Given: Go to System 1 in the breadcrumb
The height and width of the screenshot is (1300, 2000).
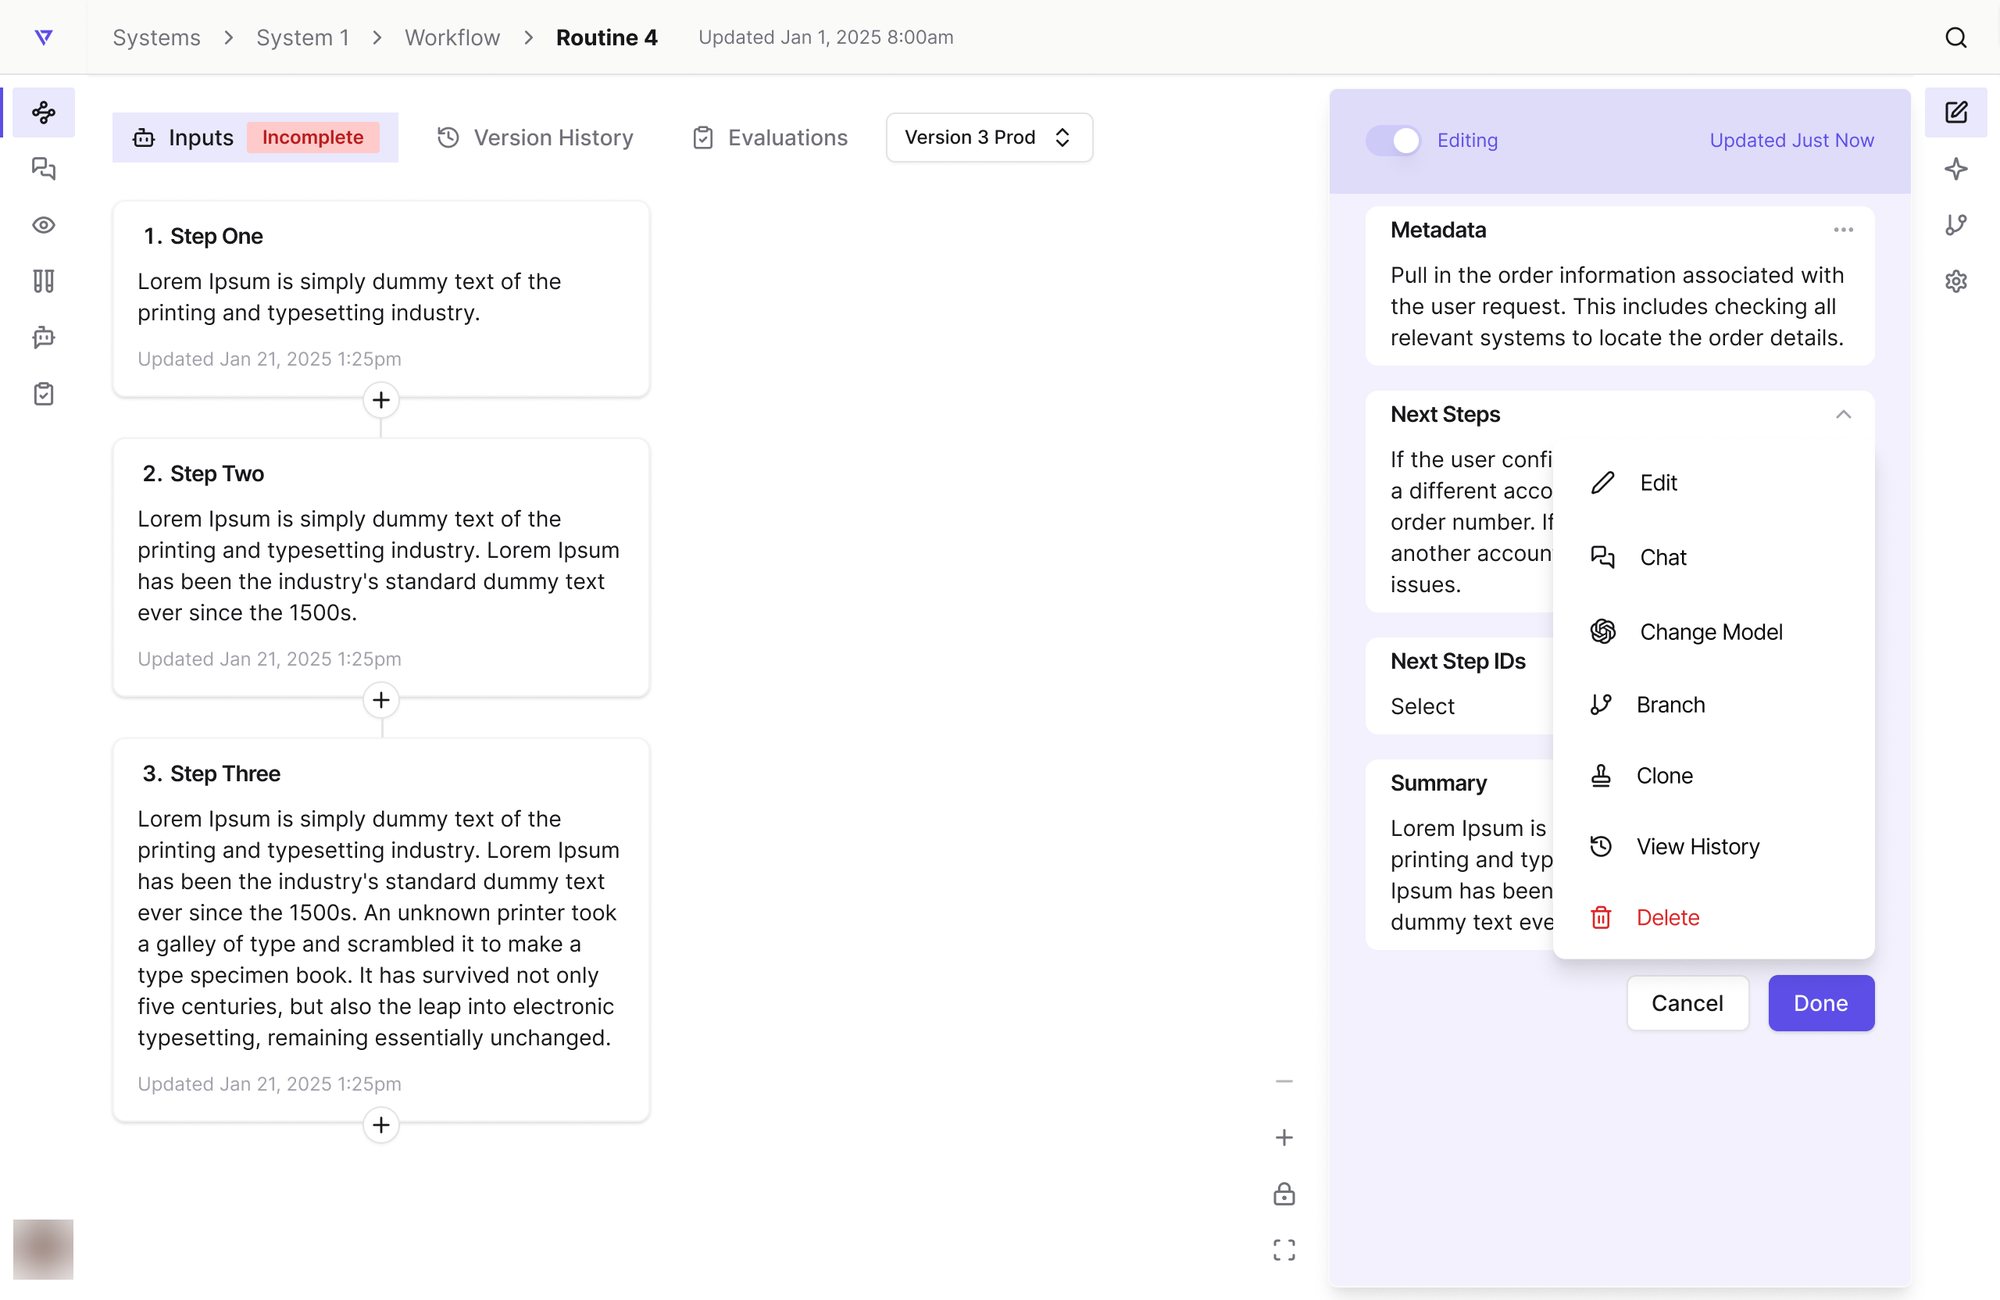Looking at the screenshot, I should tap(303, 37).
